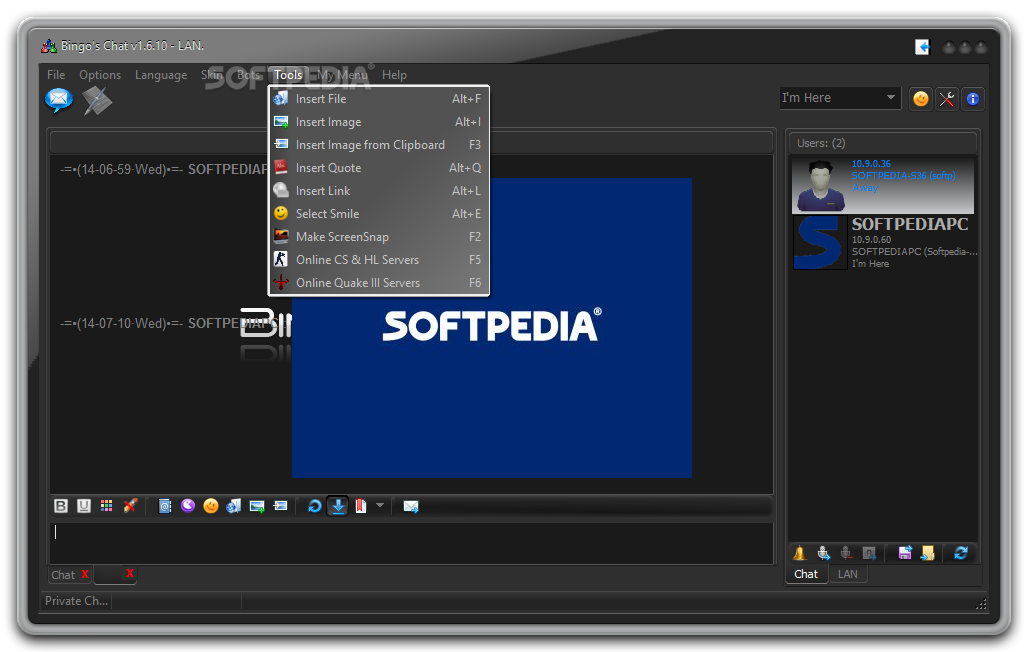This screenshot has width=1028, height=652.
Task: Click the address book @ icon
Action: (x=165, y=506)
